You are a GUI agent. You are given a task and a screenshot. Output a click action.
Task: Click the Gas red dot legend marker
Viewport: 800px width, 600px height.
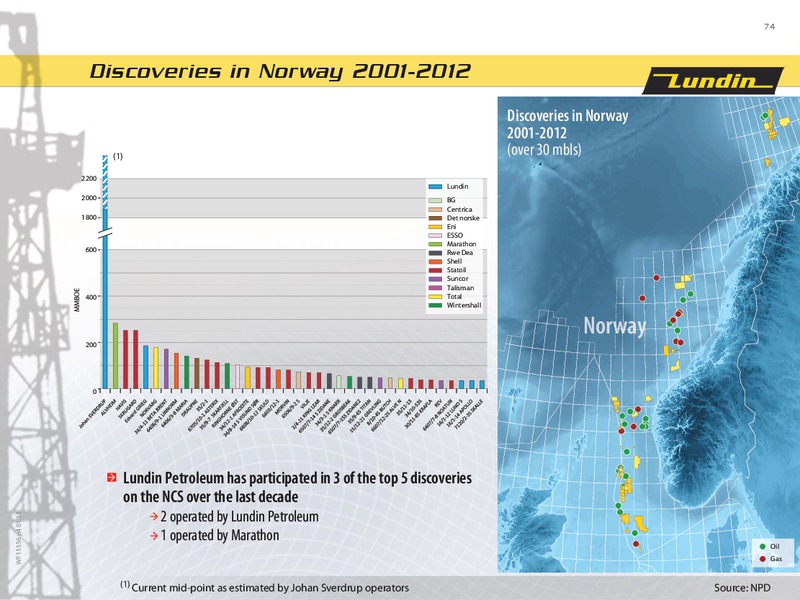[x=763, y=559]
